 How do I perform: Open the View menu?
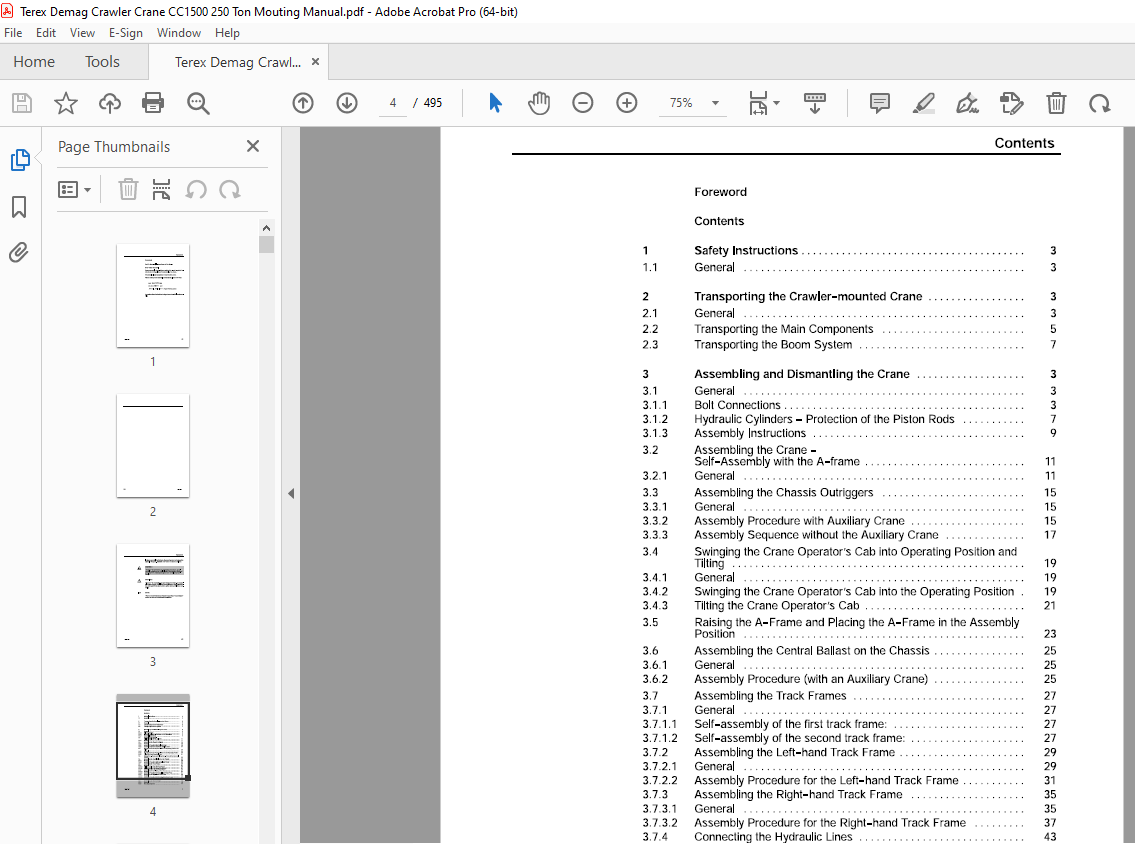point(83,33)
